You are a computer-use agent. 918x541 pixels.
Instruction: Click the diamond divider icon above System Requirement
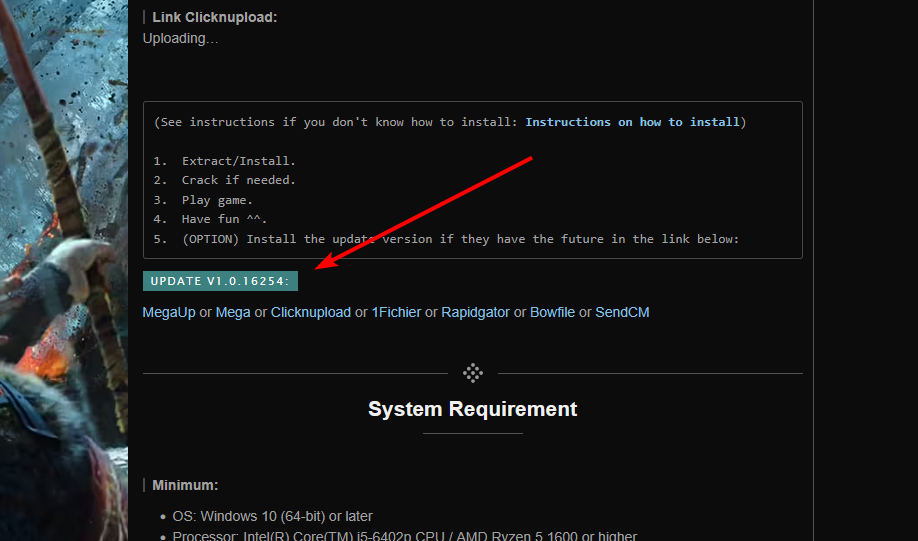tap(473, 373)
